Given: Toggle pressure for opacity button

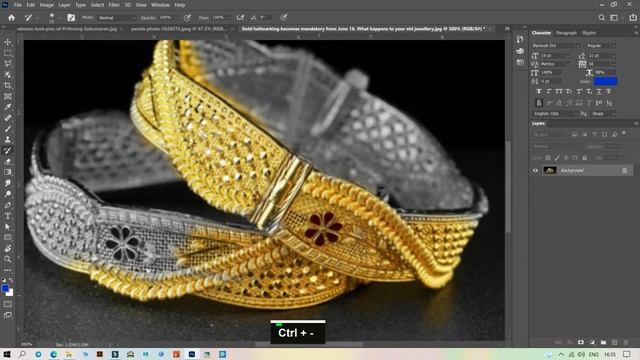Looking at the screenshot, I should [187, 18].
